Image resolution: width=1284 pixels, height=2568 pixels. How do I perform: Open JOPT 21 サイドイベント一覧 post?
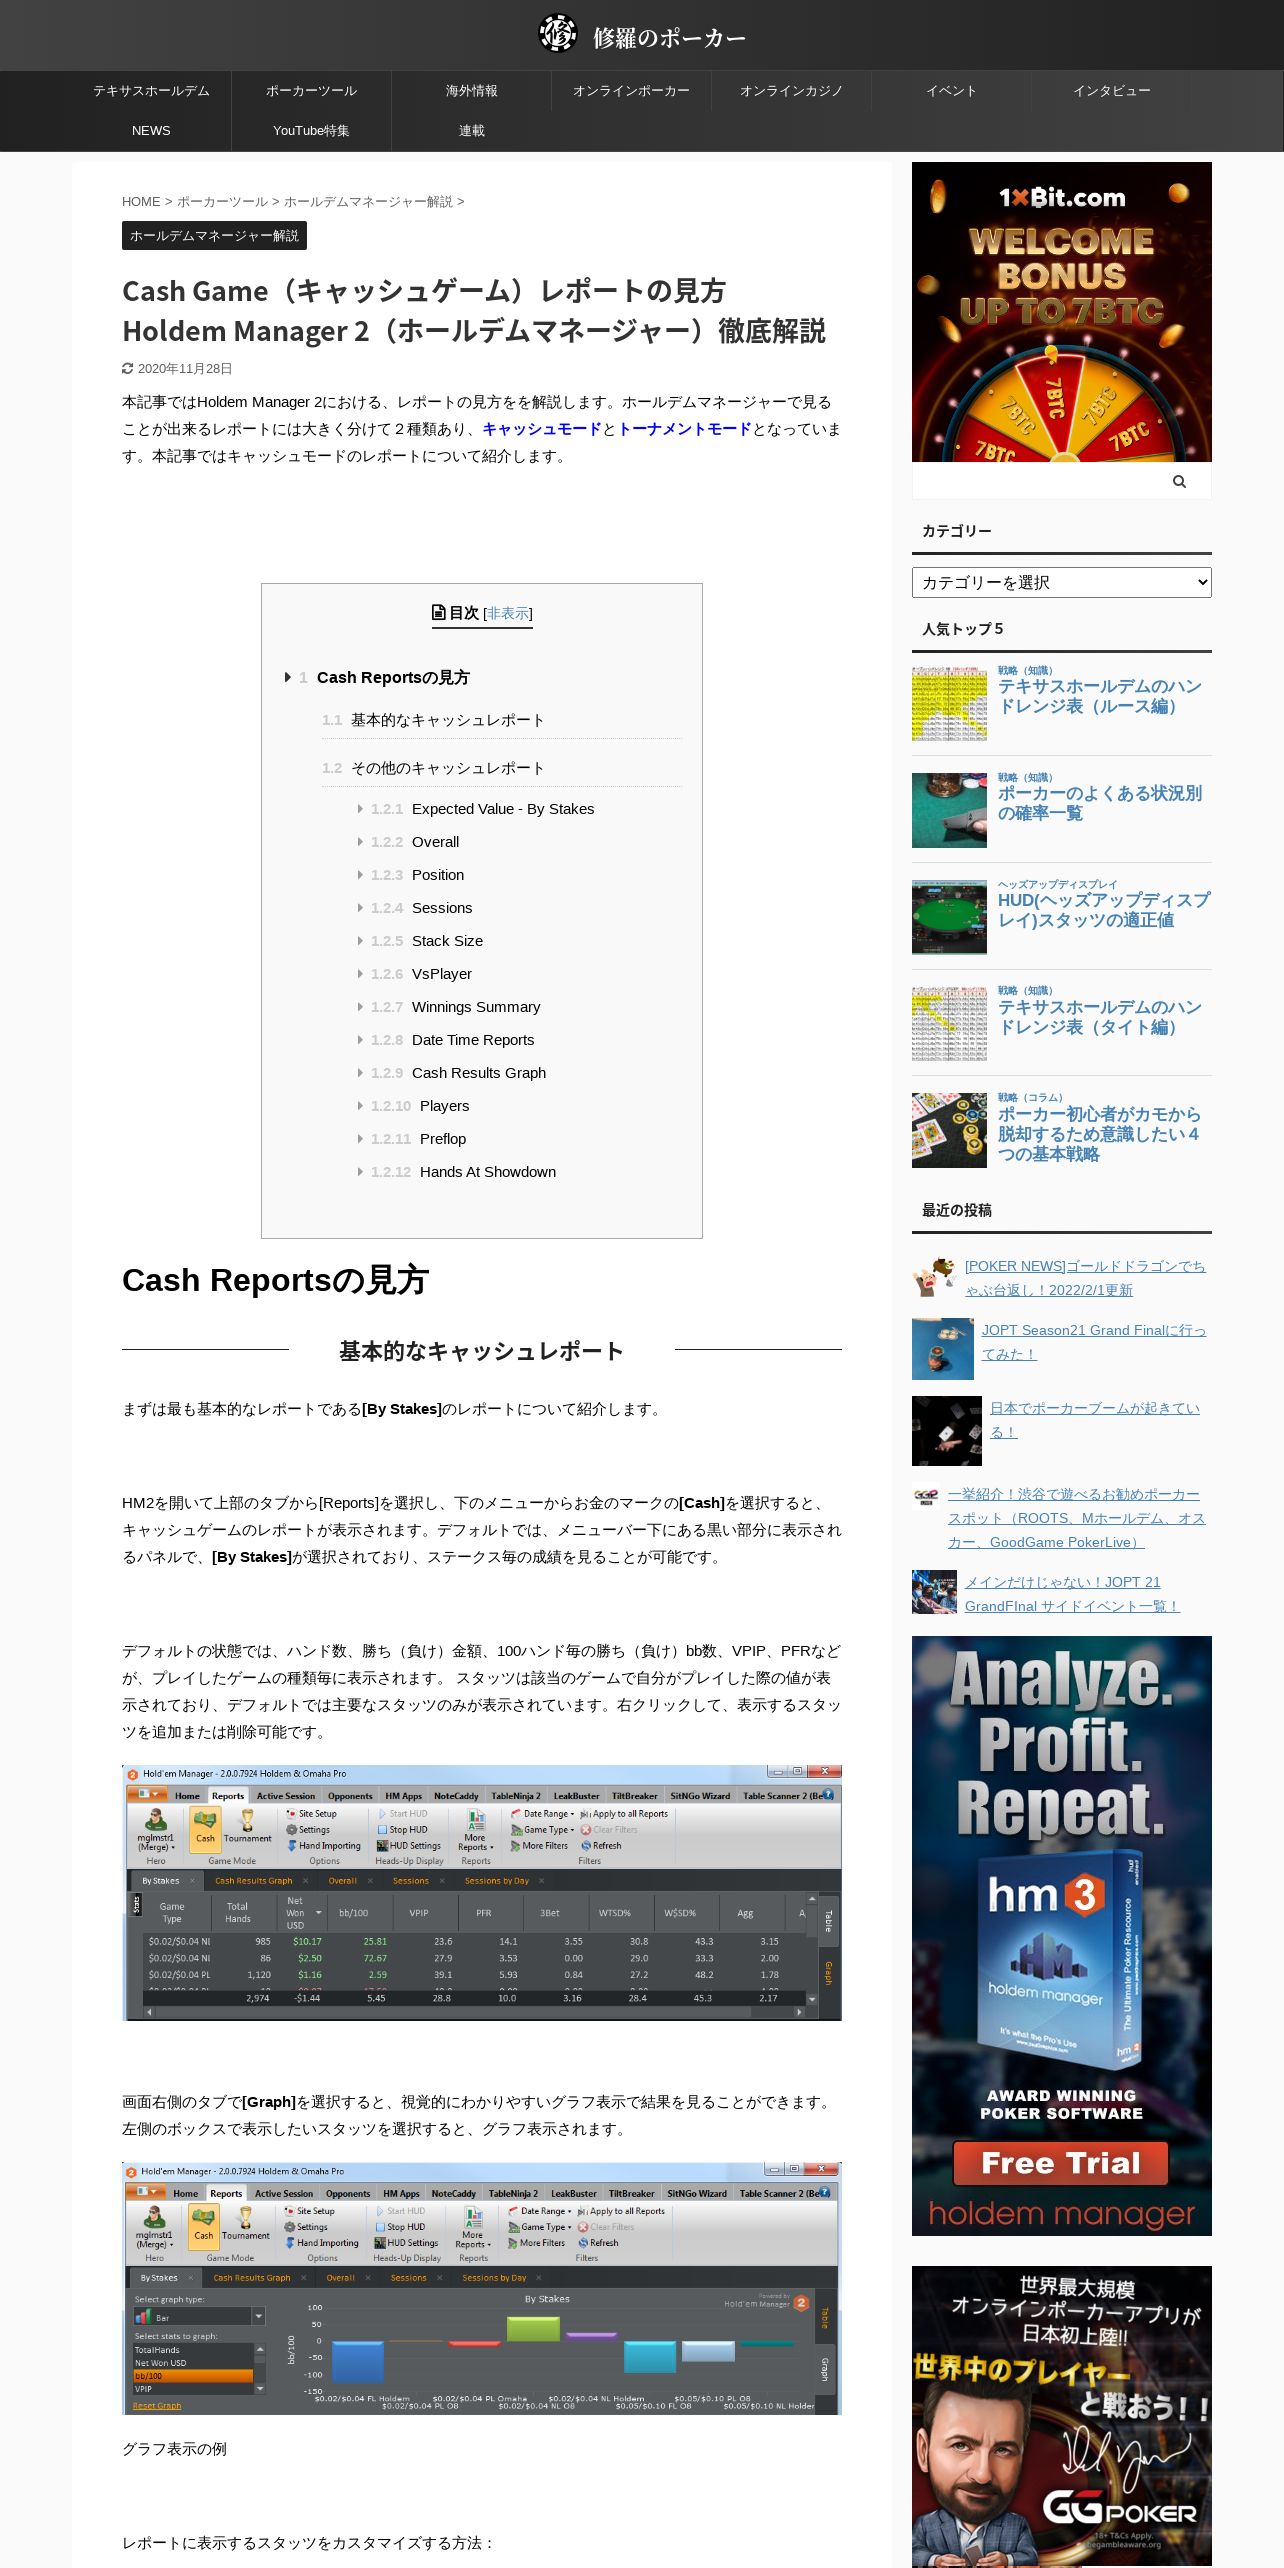click(x=1072, y=1594)
